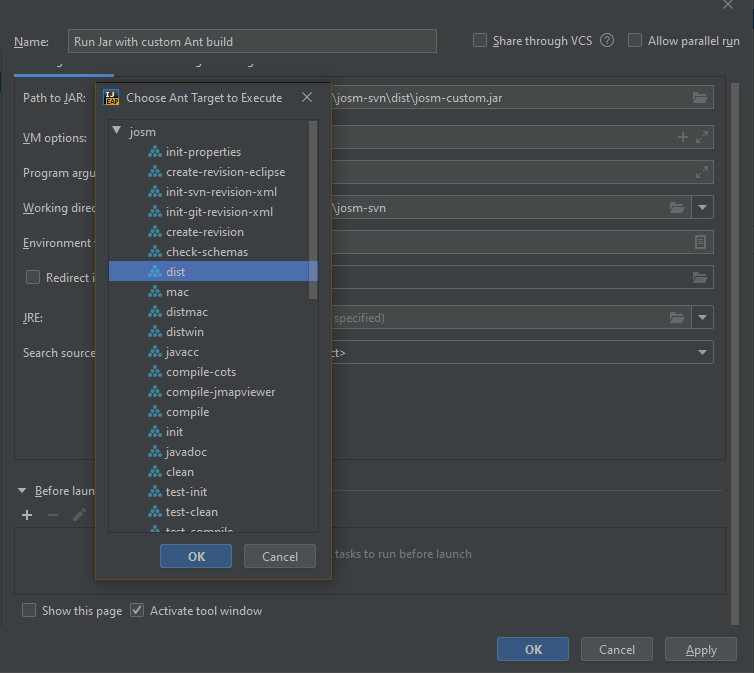Uncheck Activate tool window checkbox
The width and height of the screenshot is (754, 673).
tap(138, 610)
